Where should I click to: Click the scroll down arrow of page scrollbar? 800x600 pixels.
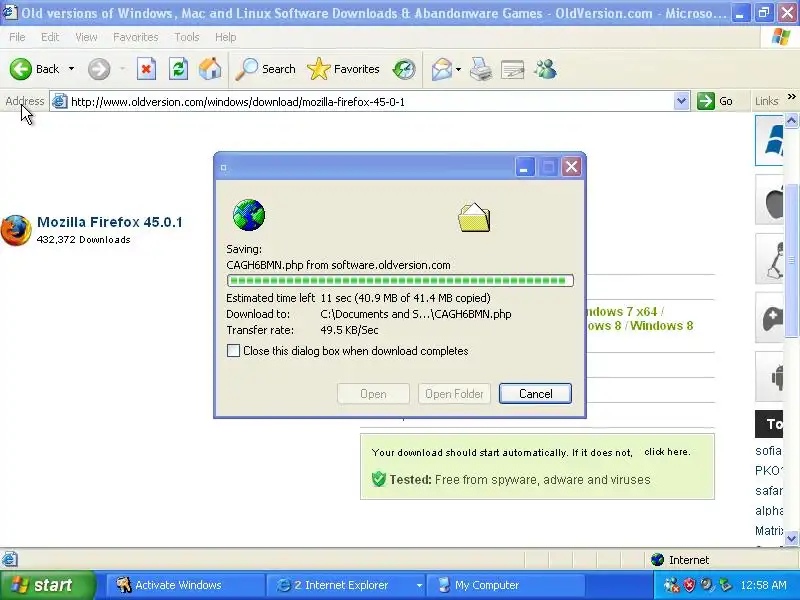[x=791, y=538]
